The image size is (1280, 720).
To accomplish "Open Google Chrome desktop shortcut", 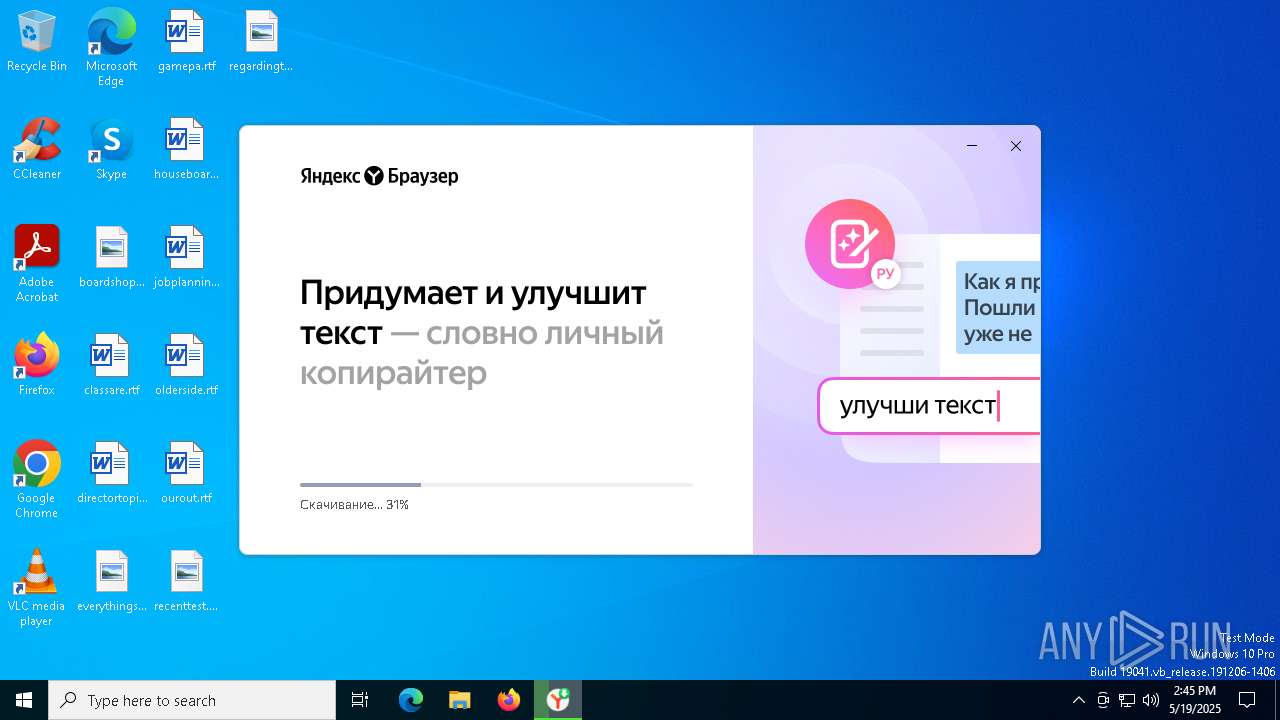I will (x=37, y=480).
